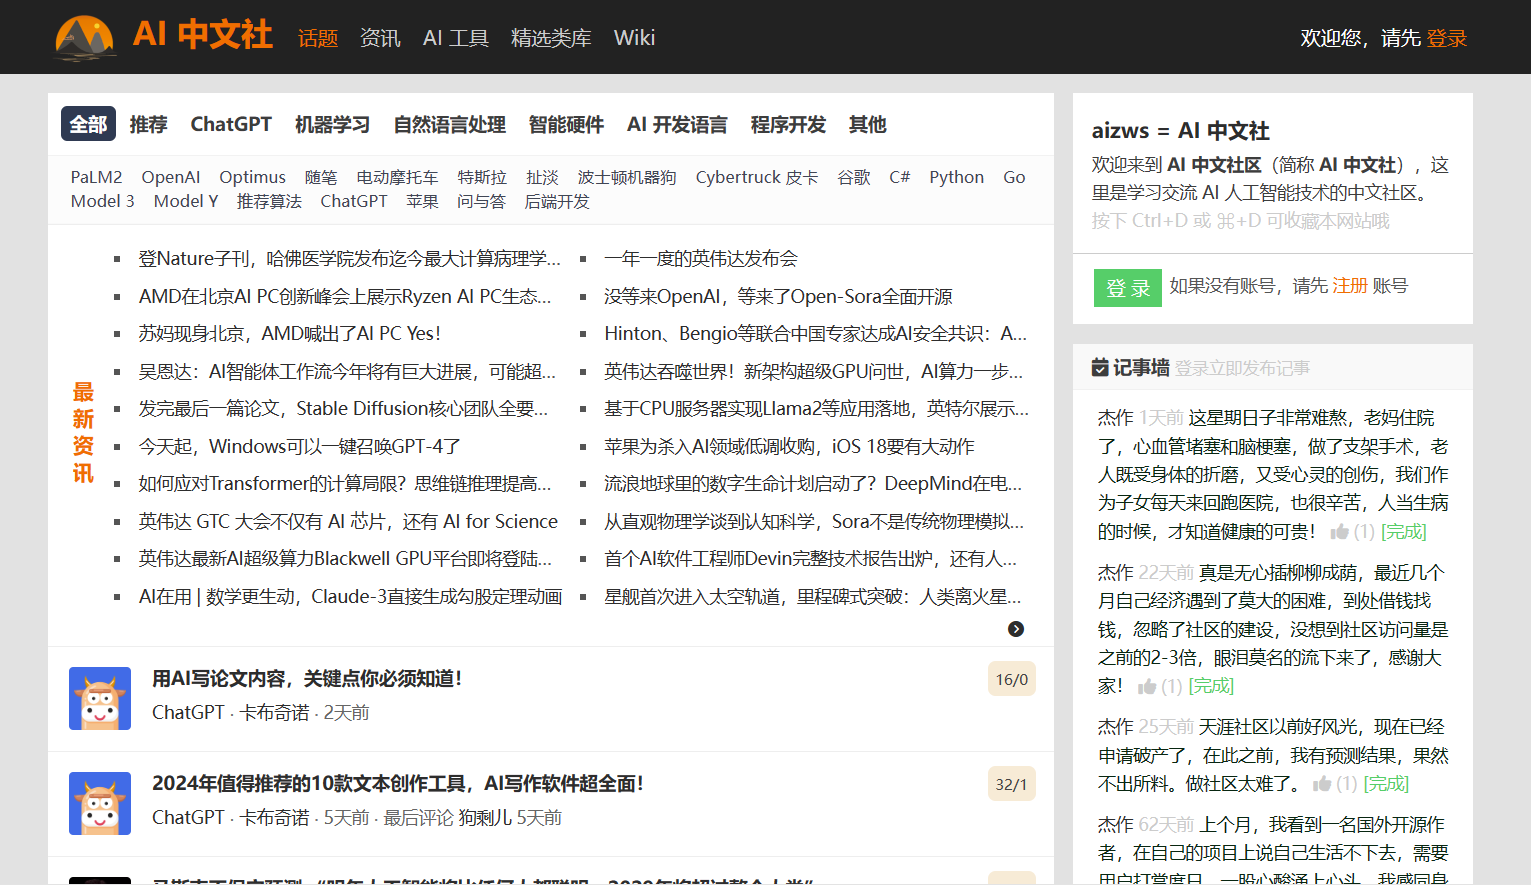This screenshot has height=885, width=1531.
Task: Open the 没等来OpenAI Open-Sora news article
Action: tap(778, 297)
